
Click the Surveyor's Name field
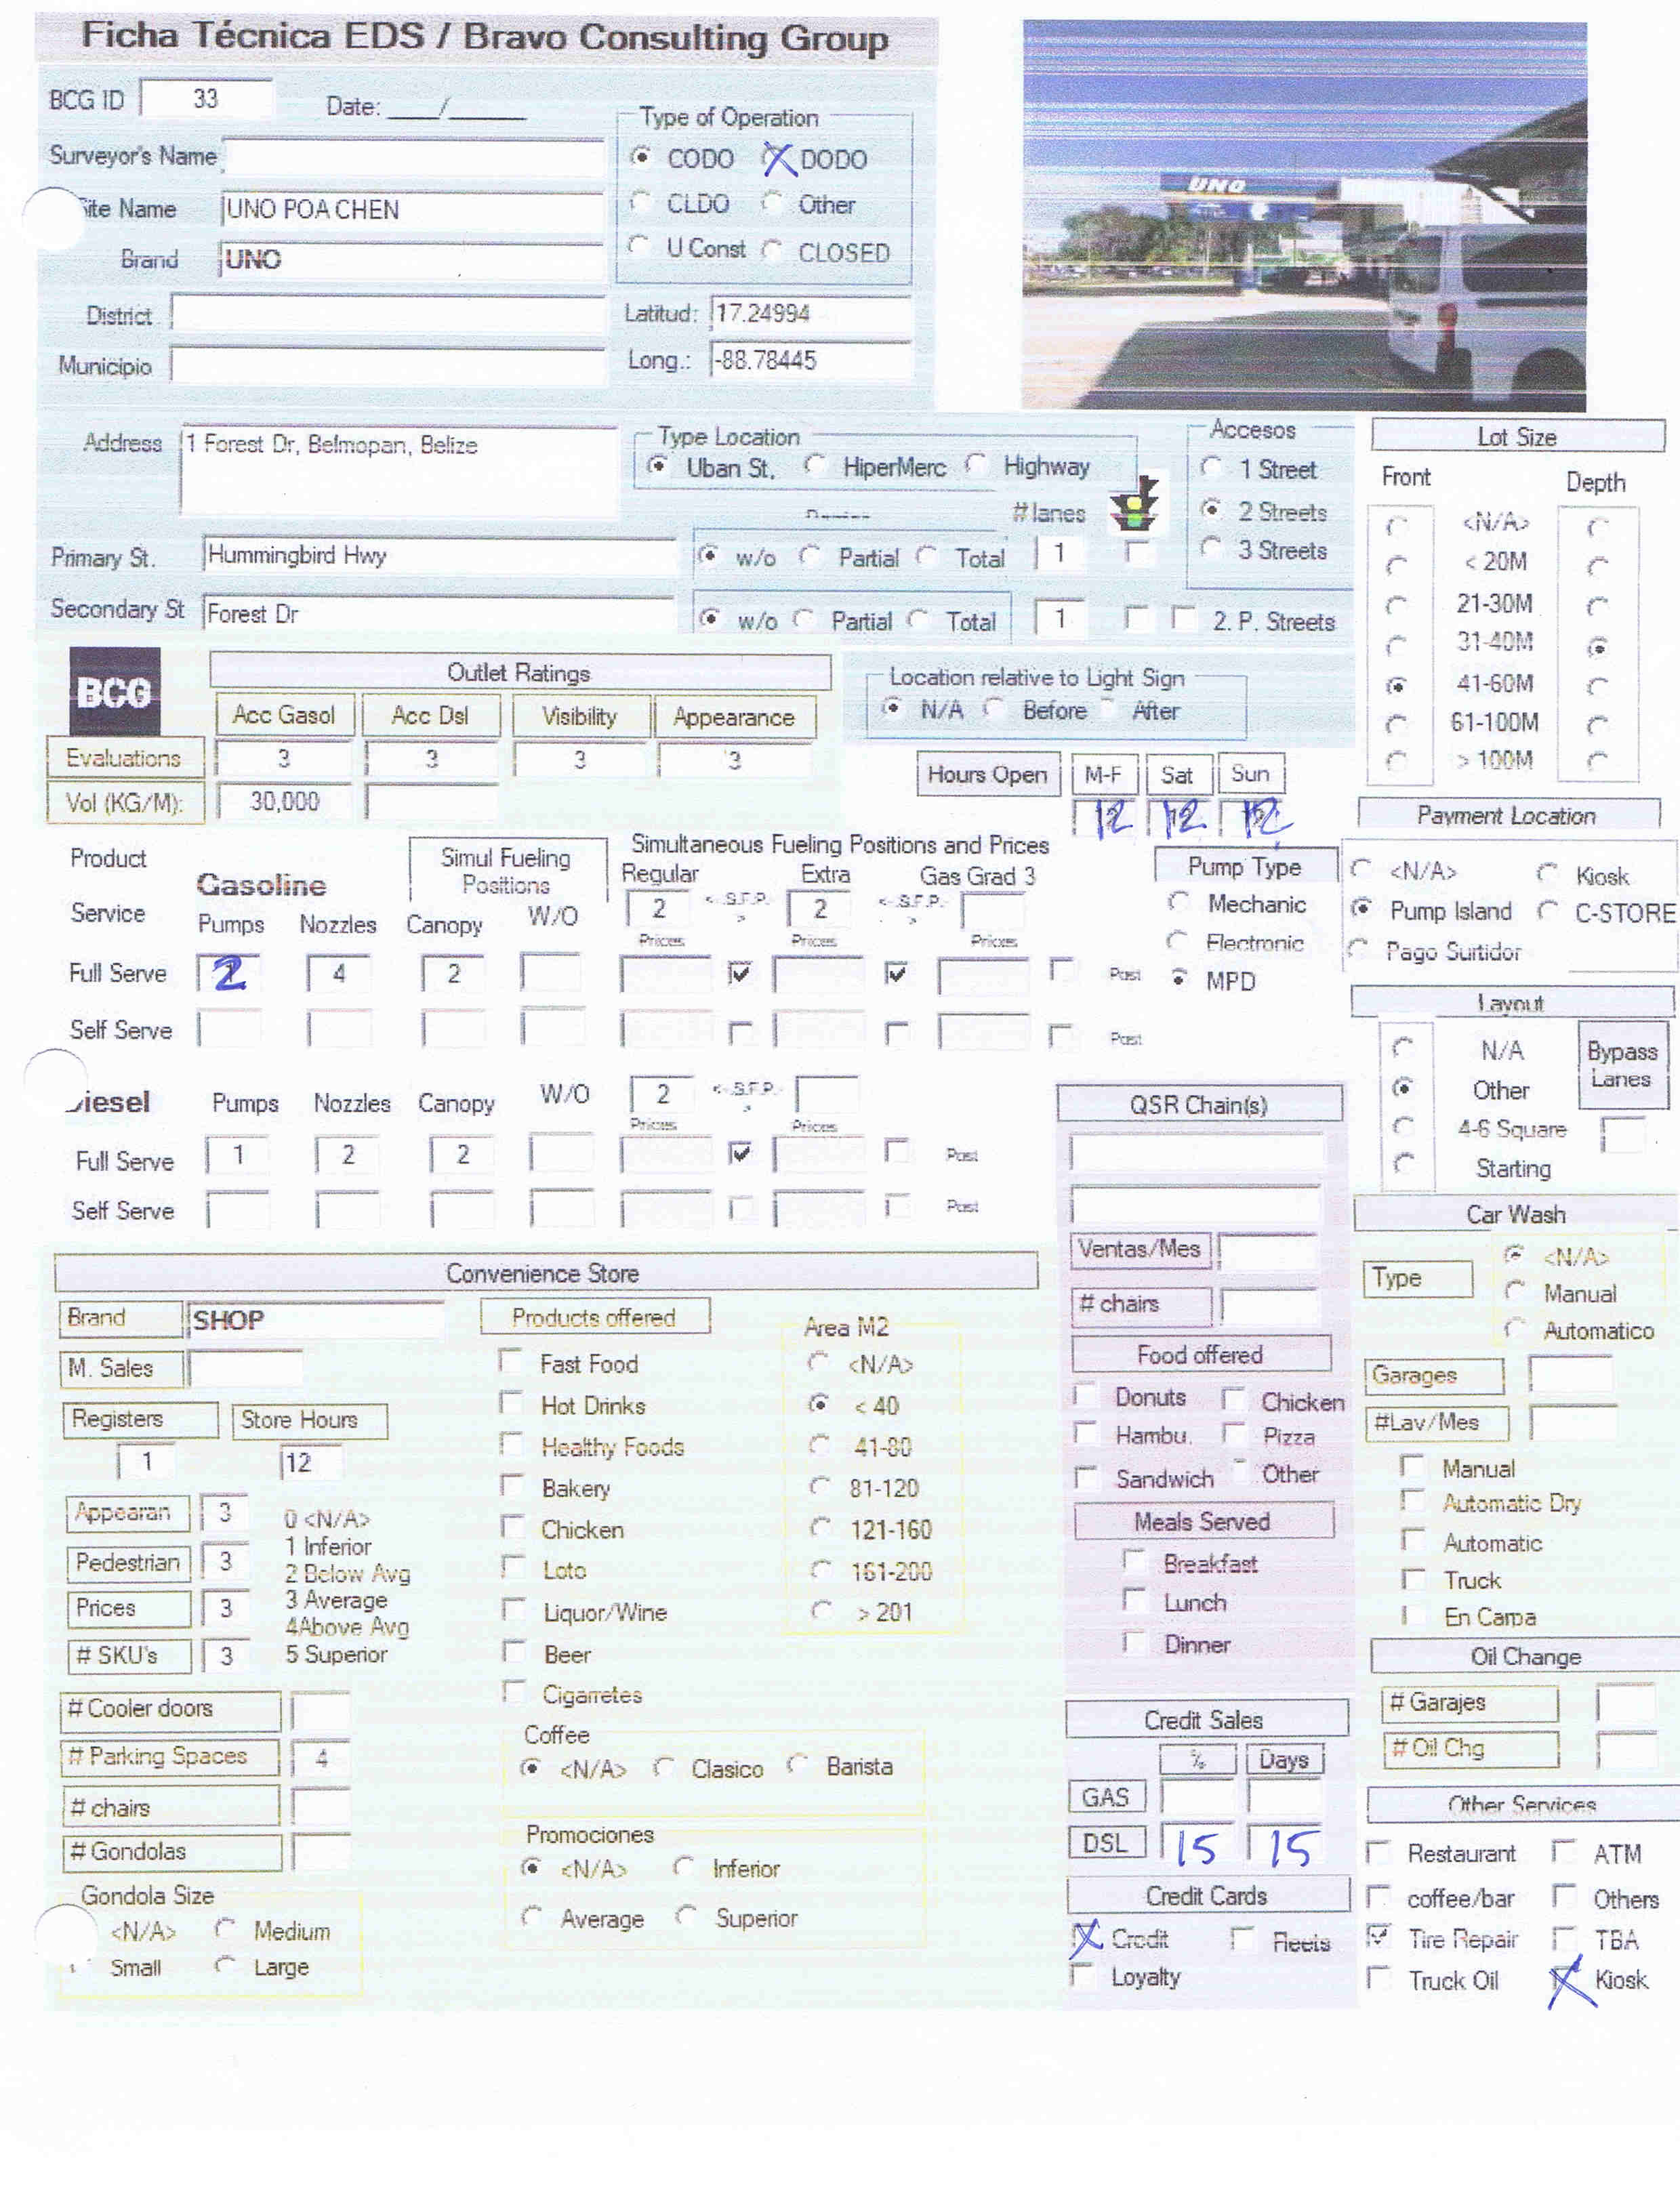tap(413, 158)
